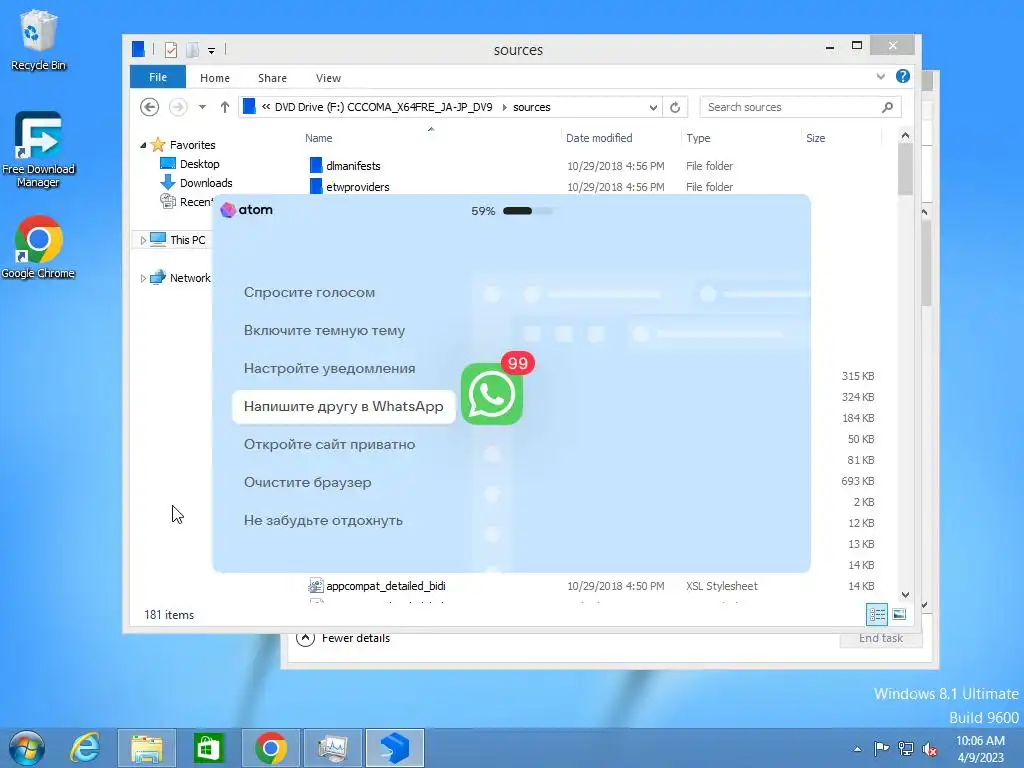Go up one folder level

pos(225,106)
